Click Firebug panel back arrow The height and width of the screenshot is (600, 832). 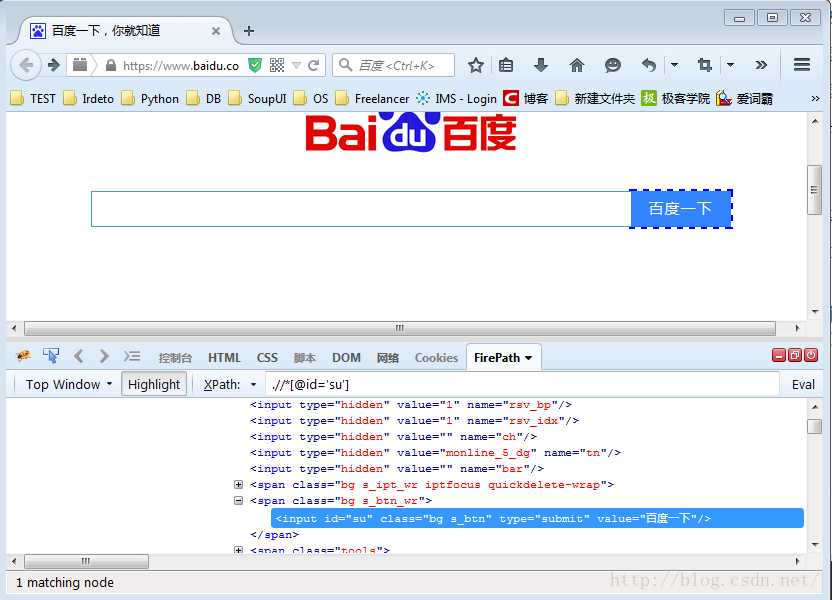79,356
